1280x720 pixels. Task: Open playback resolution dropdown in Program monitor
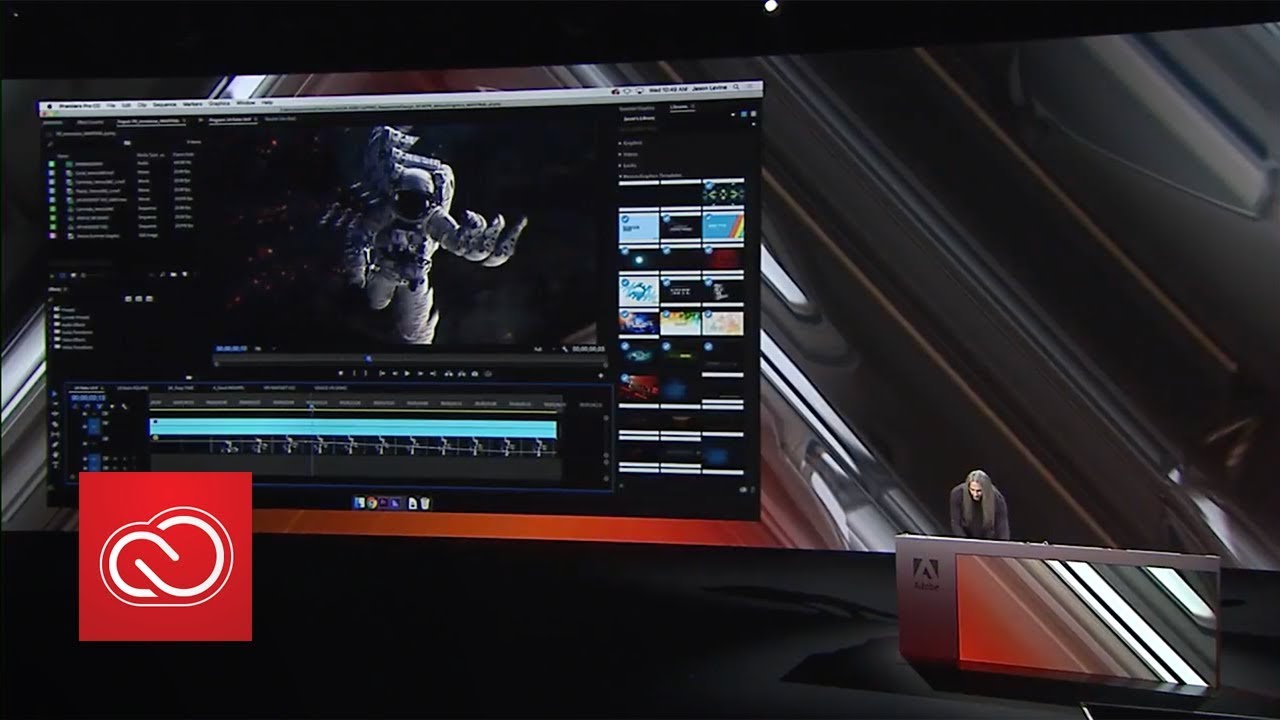(545, 349)
